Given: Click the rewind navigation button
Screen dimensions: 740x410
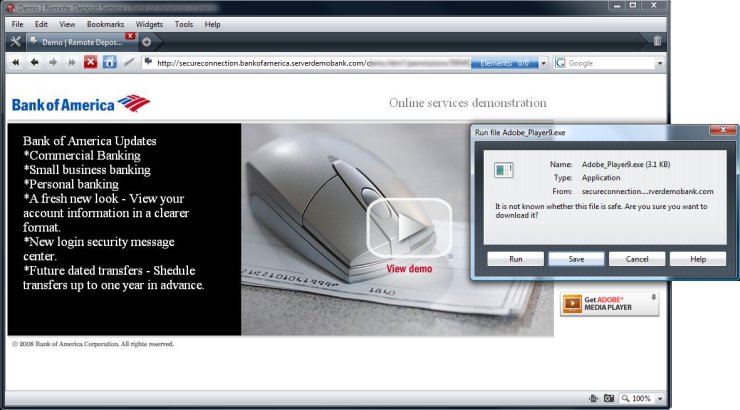Looking at the screenshot, I should point(17,62).
